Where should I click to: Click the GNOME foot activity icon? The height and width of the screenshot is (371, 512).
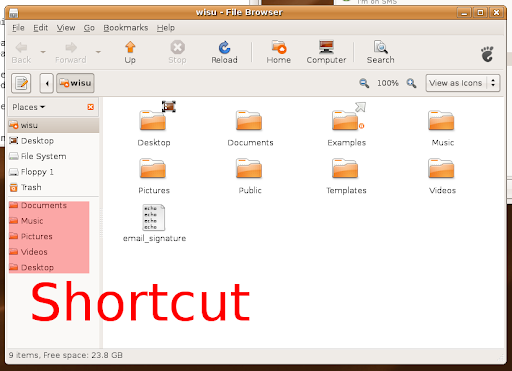487,54
